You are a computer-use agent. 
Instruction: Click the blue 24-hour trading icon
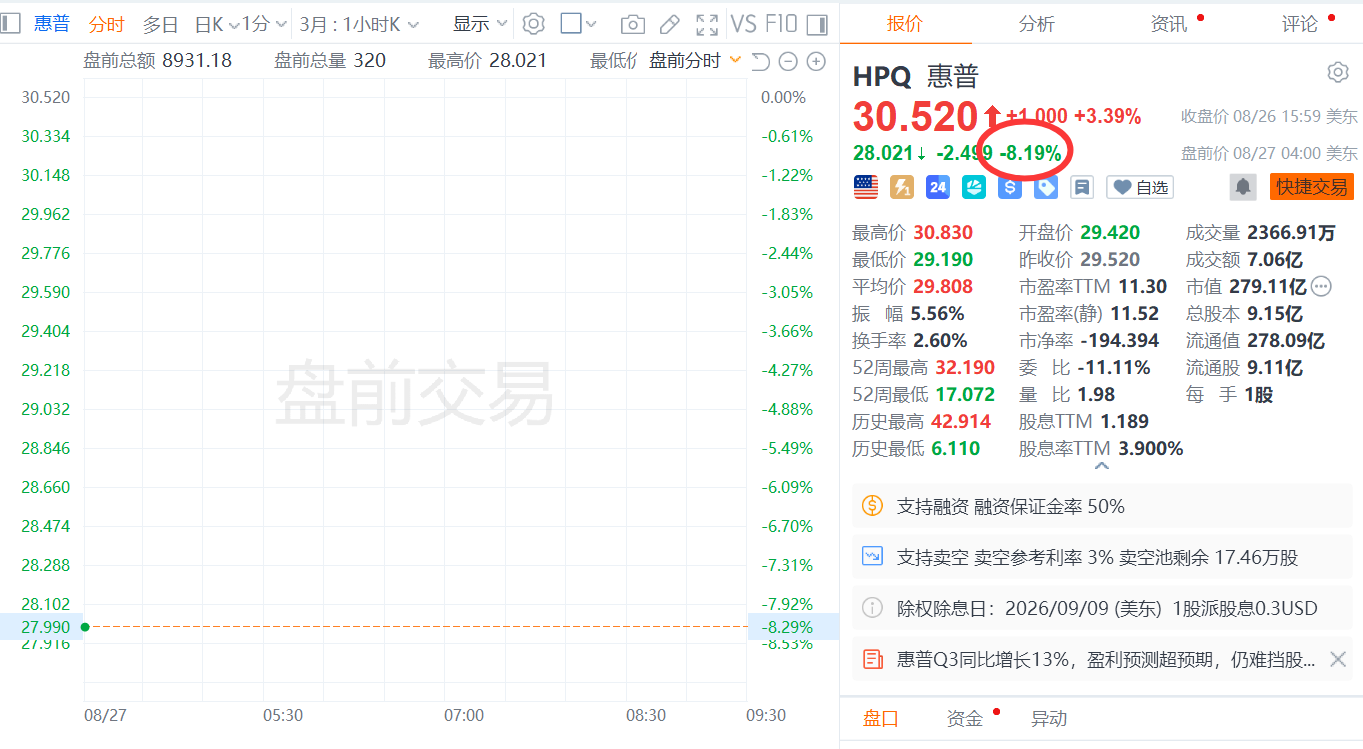click(937, 187)
